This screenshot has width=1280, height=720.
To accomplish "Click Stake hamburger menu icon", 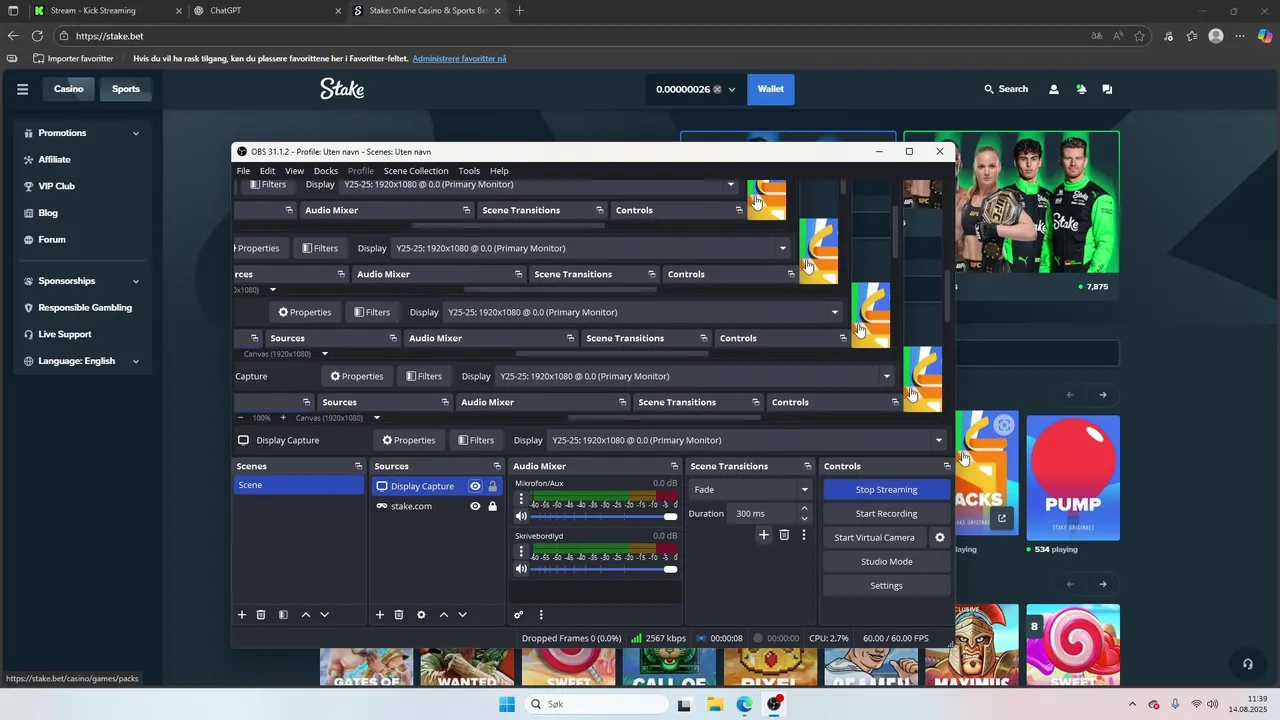I will point(22,89).
